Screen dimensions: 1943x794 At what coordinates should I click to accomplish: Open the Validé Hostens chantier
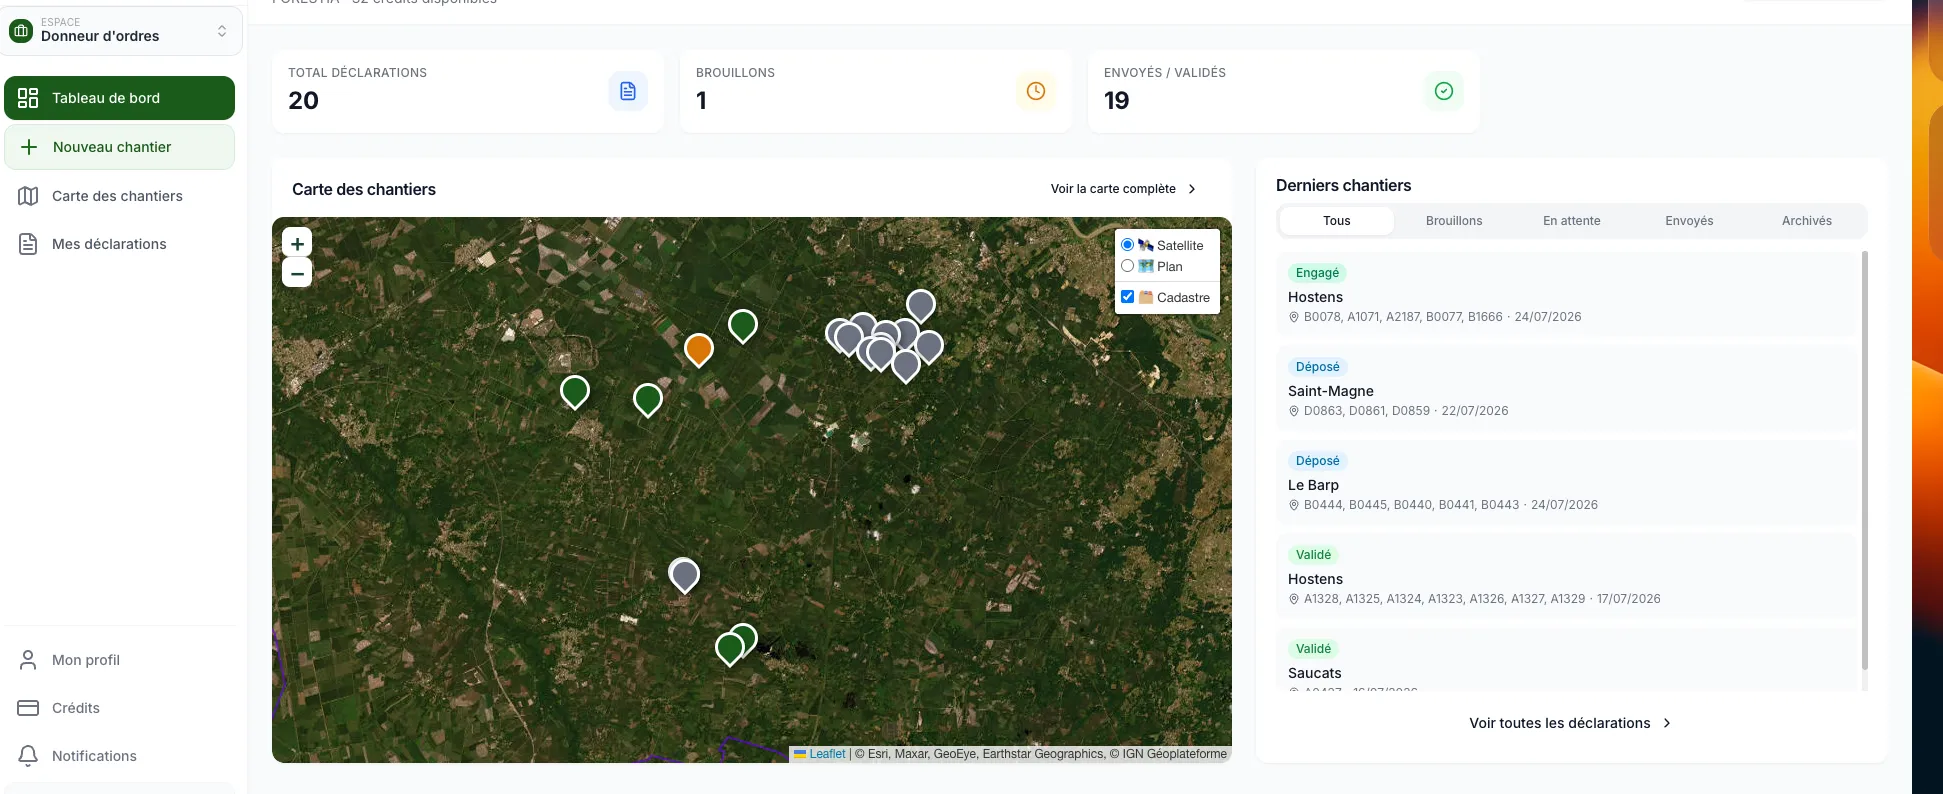tap(1566, 577)
